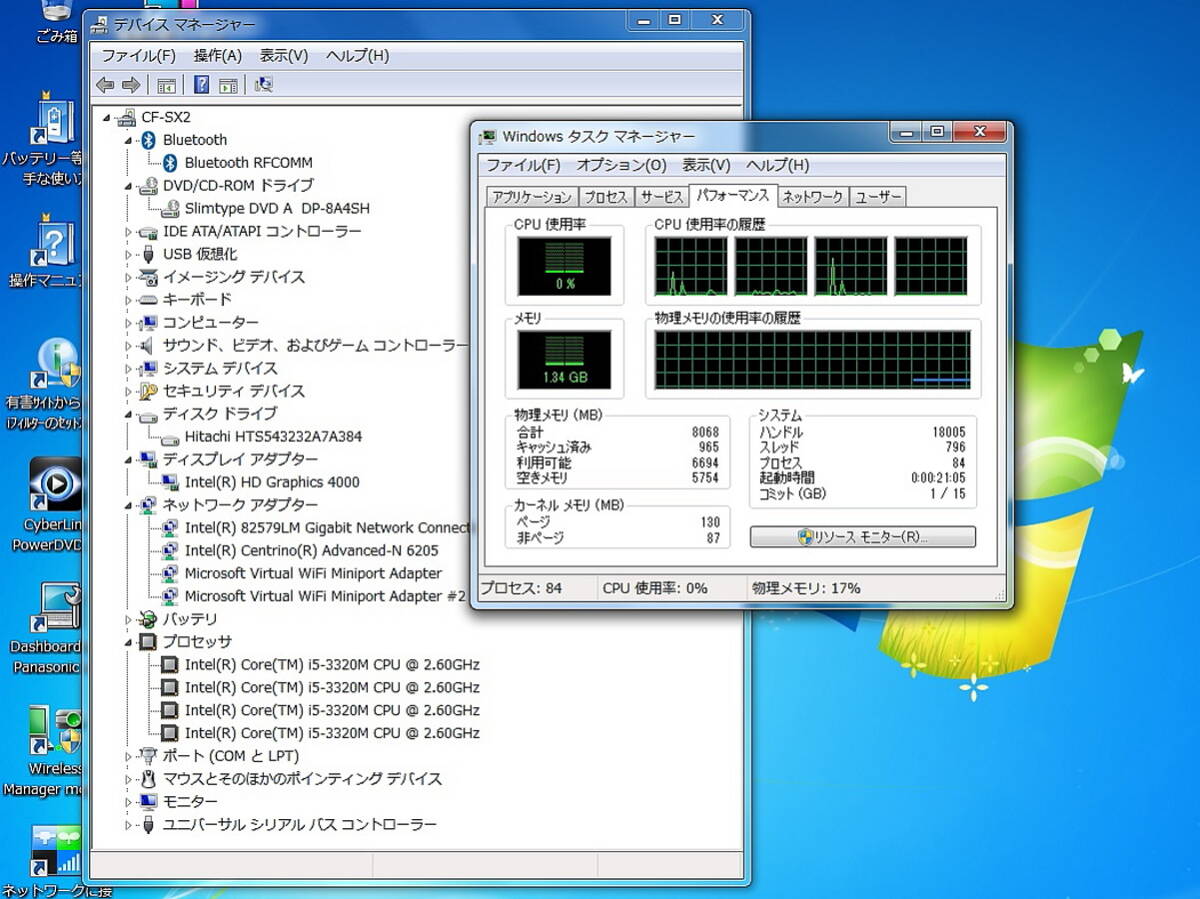This screenshot has height=899, width=1200.
Task: Click the scan for hardware changes icon
Action: [x=264, y=85]
